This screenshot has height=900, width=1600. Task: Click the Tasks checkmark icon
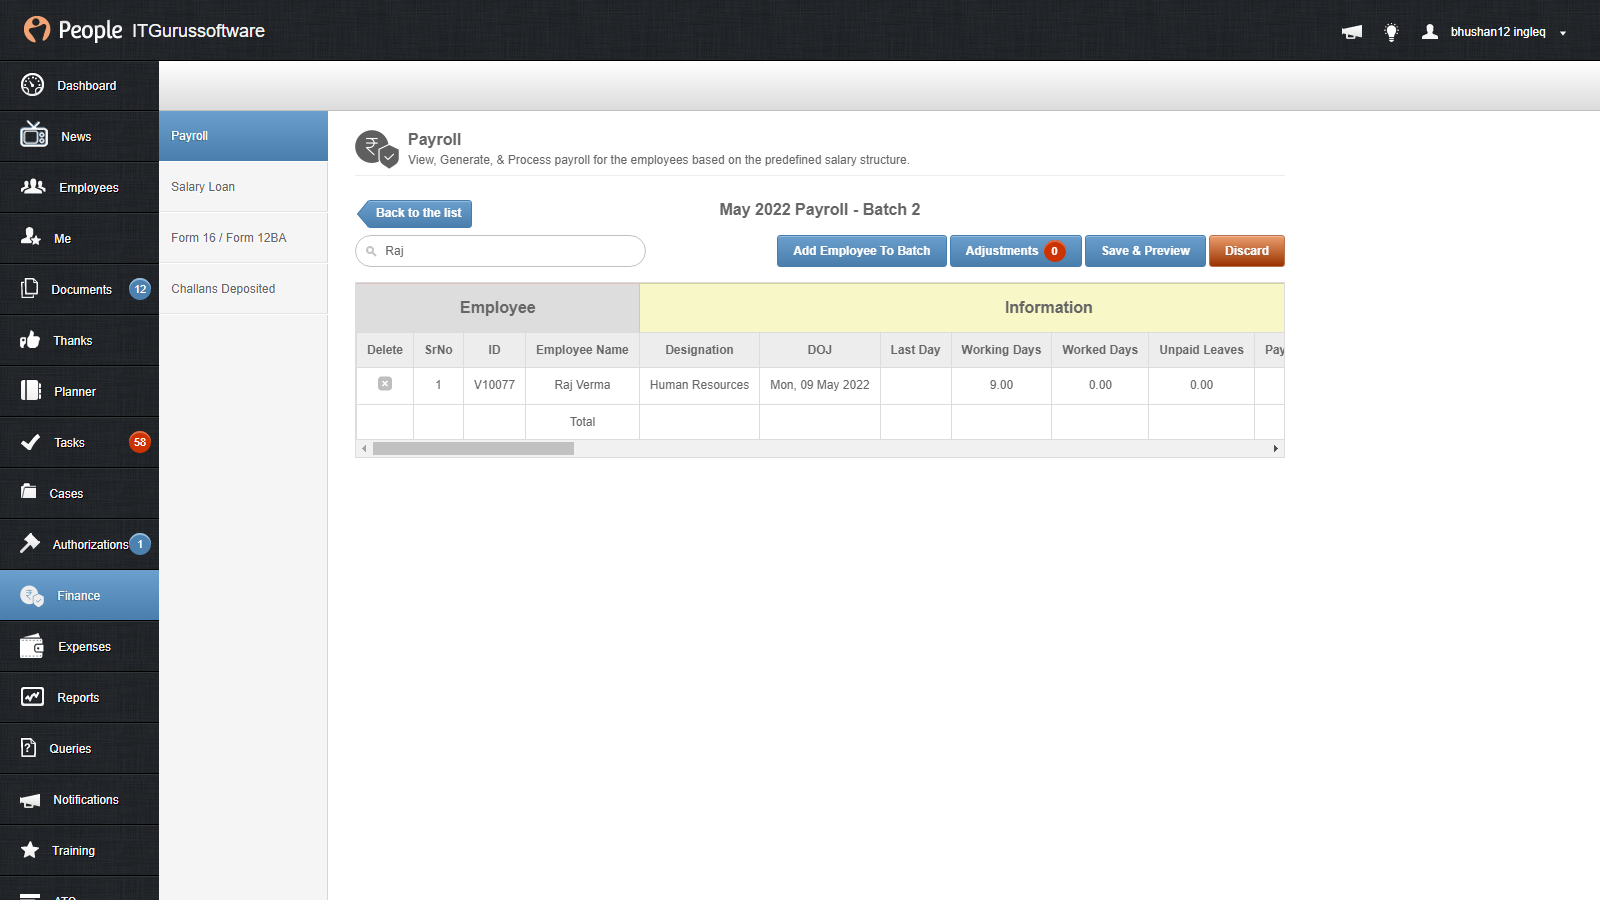[31, 442]
